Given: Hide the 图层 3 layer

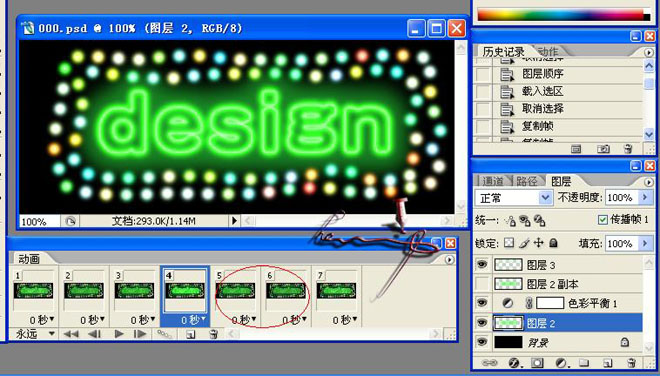Looking at the screenshot, I should click(x=482, y=264).
